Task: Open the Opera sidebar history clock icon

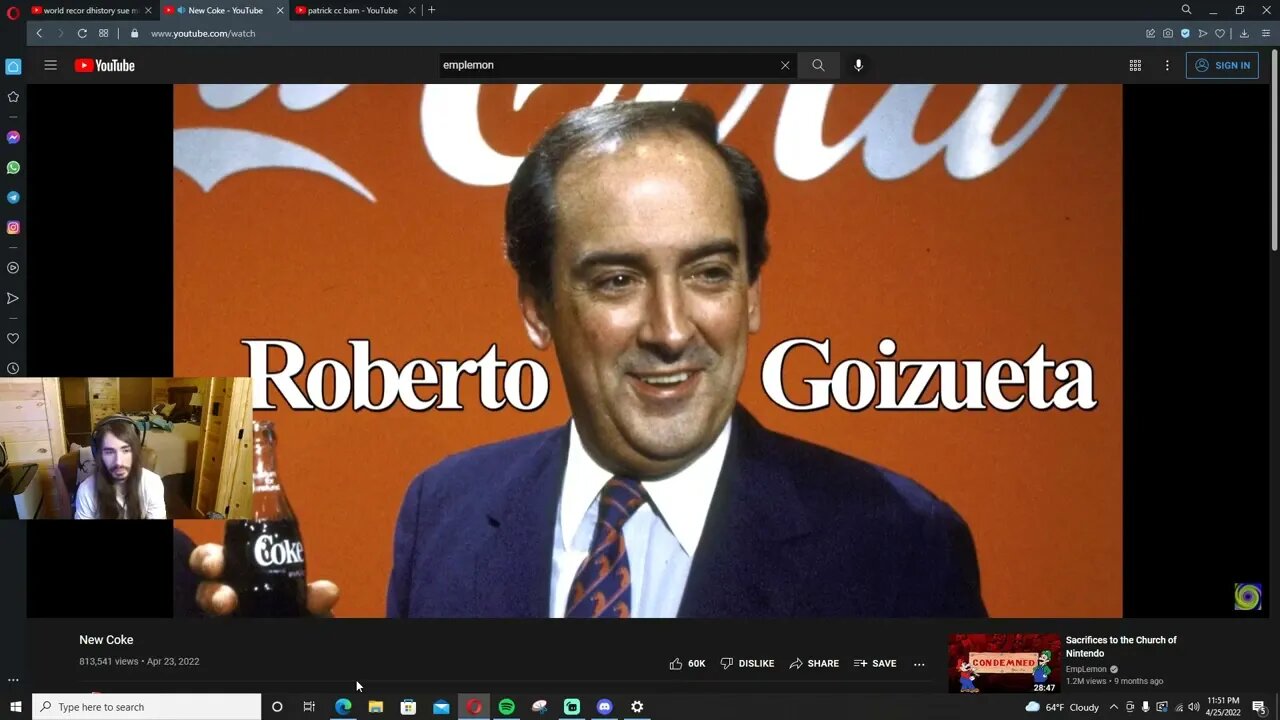Action: coord(13,368)
